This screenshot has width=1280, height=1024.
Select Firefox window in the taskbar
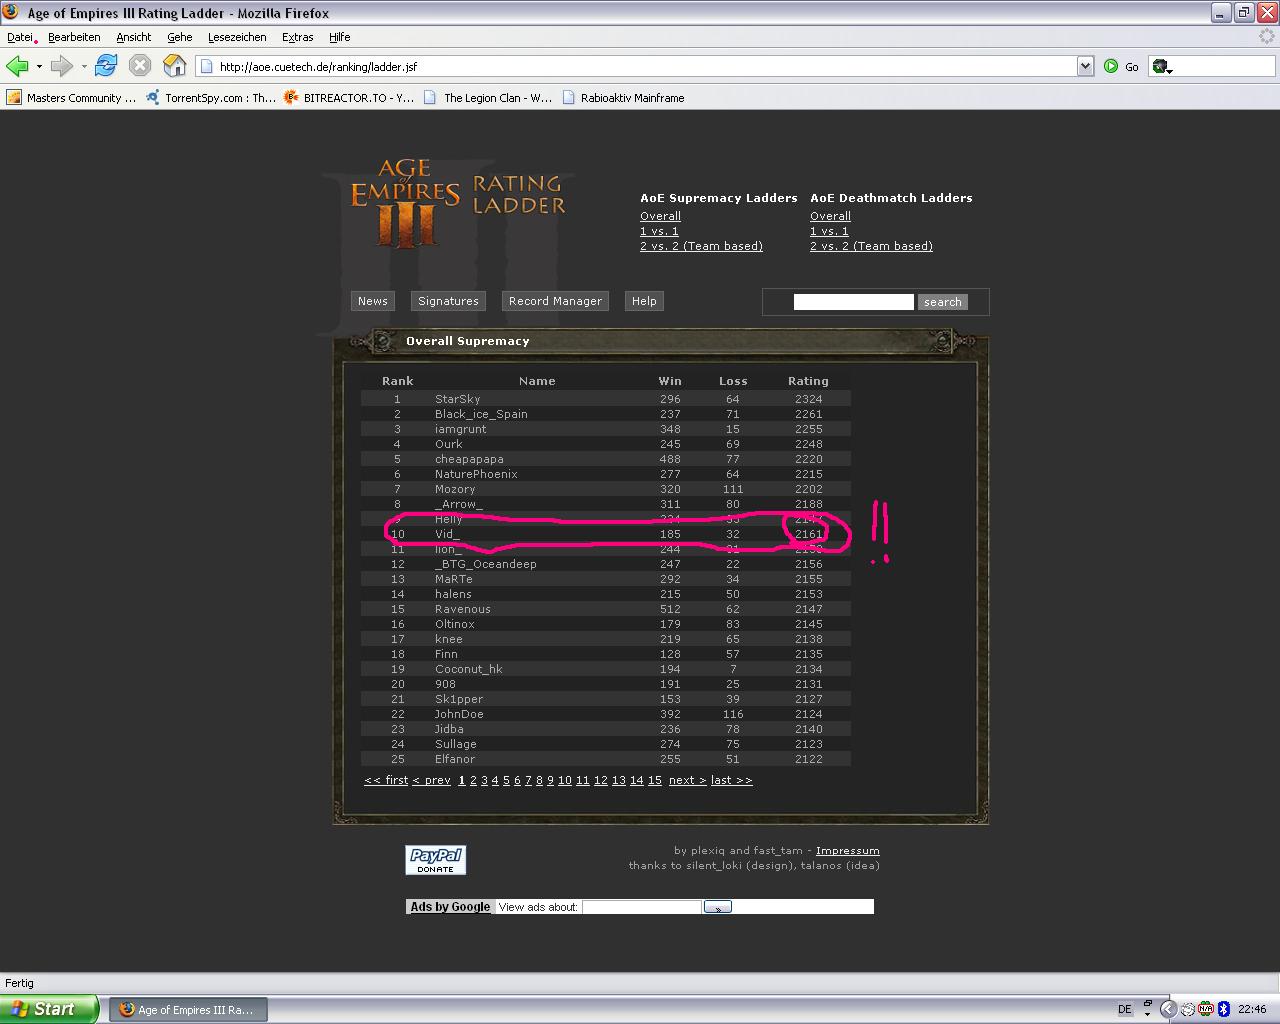pyautogui.click(x=186, y=1010)
